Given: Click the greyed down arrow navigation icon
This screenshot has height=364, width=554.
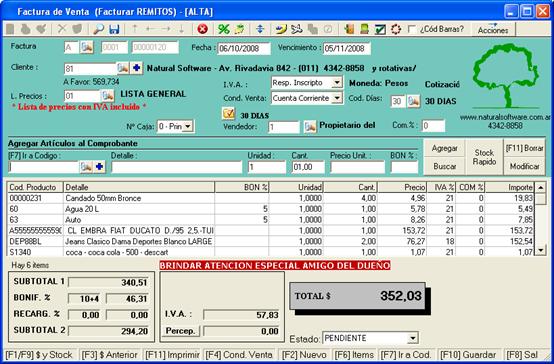Looking at the screenshot, I should [x=182, y=29].
